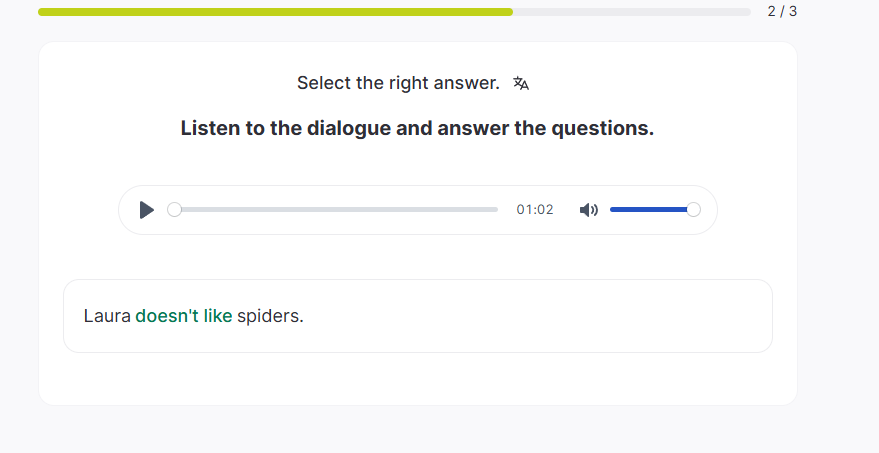The height and width of the screenshot is (453, 879).
Task: Click the word "Laura" in the sentence
Action: (x=107, y=316)
